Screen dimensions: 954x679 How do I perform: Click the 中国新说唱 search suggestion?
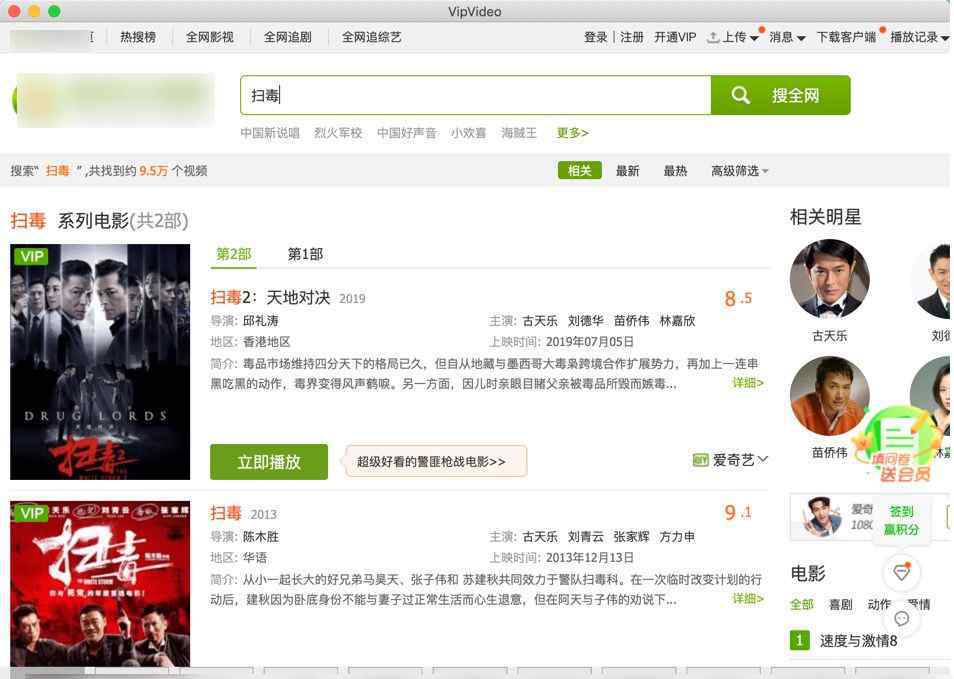coord(270,133)
